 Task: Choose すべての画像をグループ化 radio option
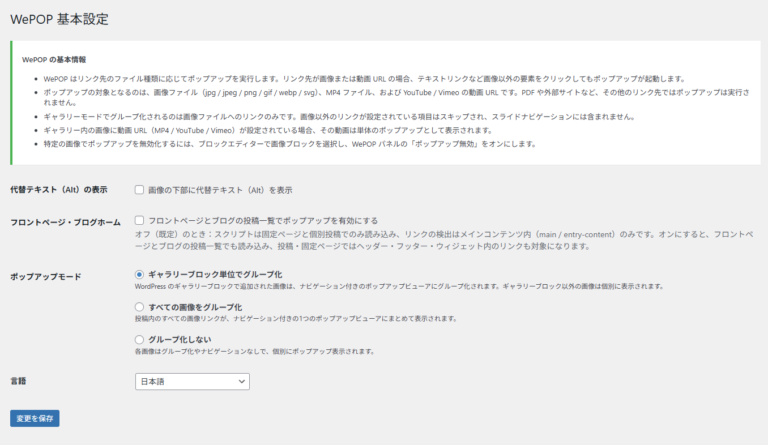coord(140,307)
